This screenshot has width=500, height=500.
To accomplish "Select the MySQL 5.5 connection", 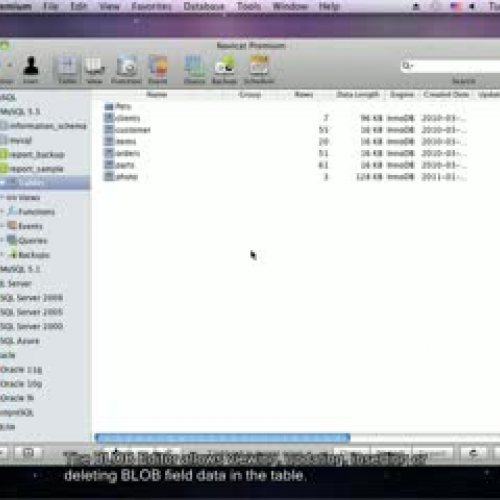I will tap(20, 112).
